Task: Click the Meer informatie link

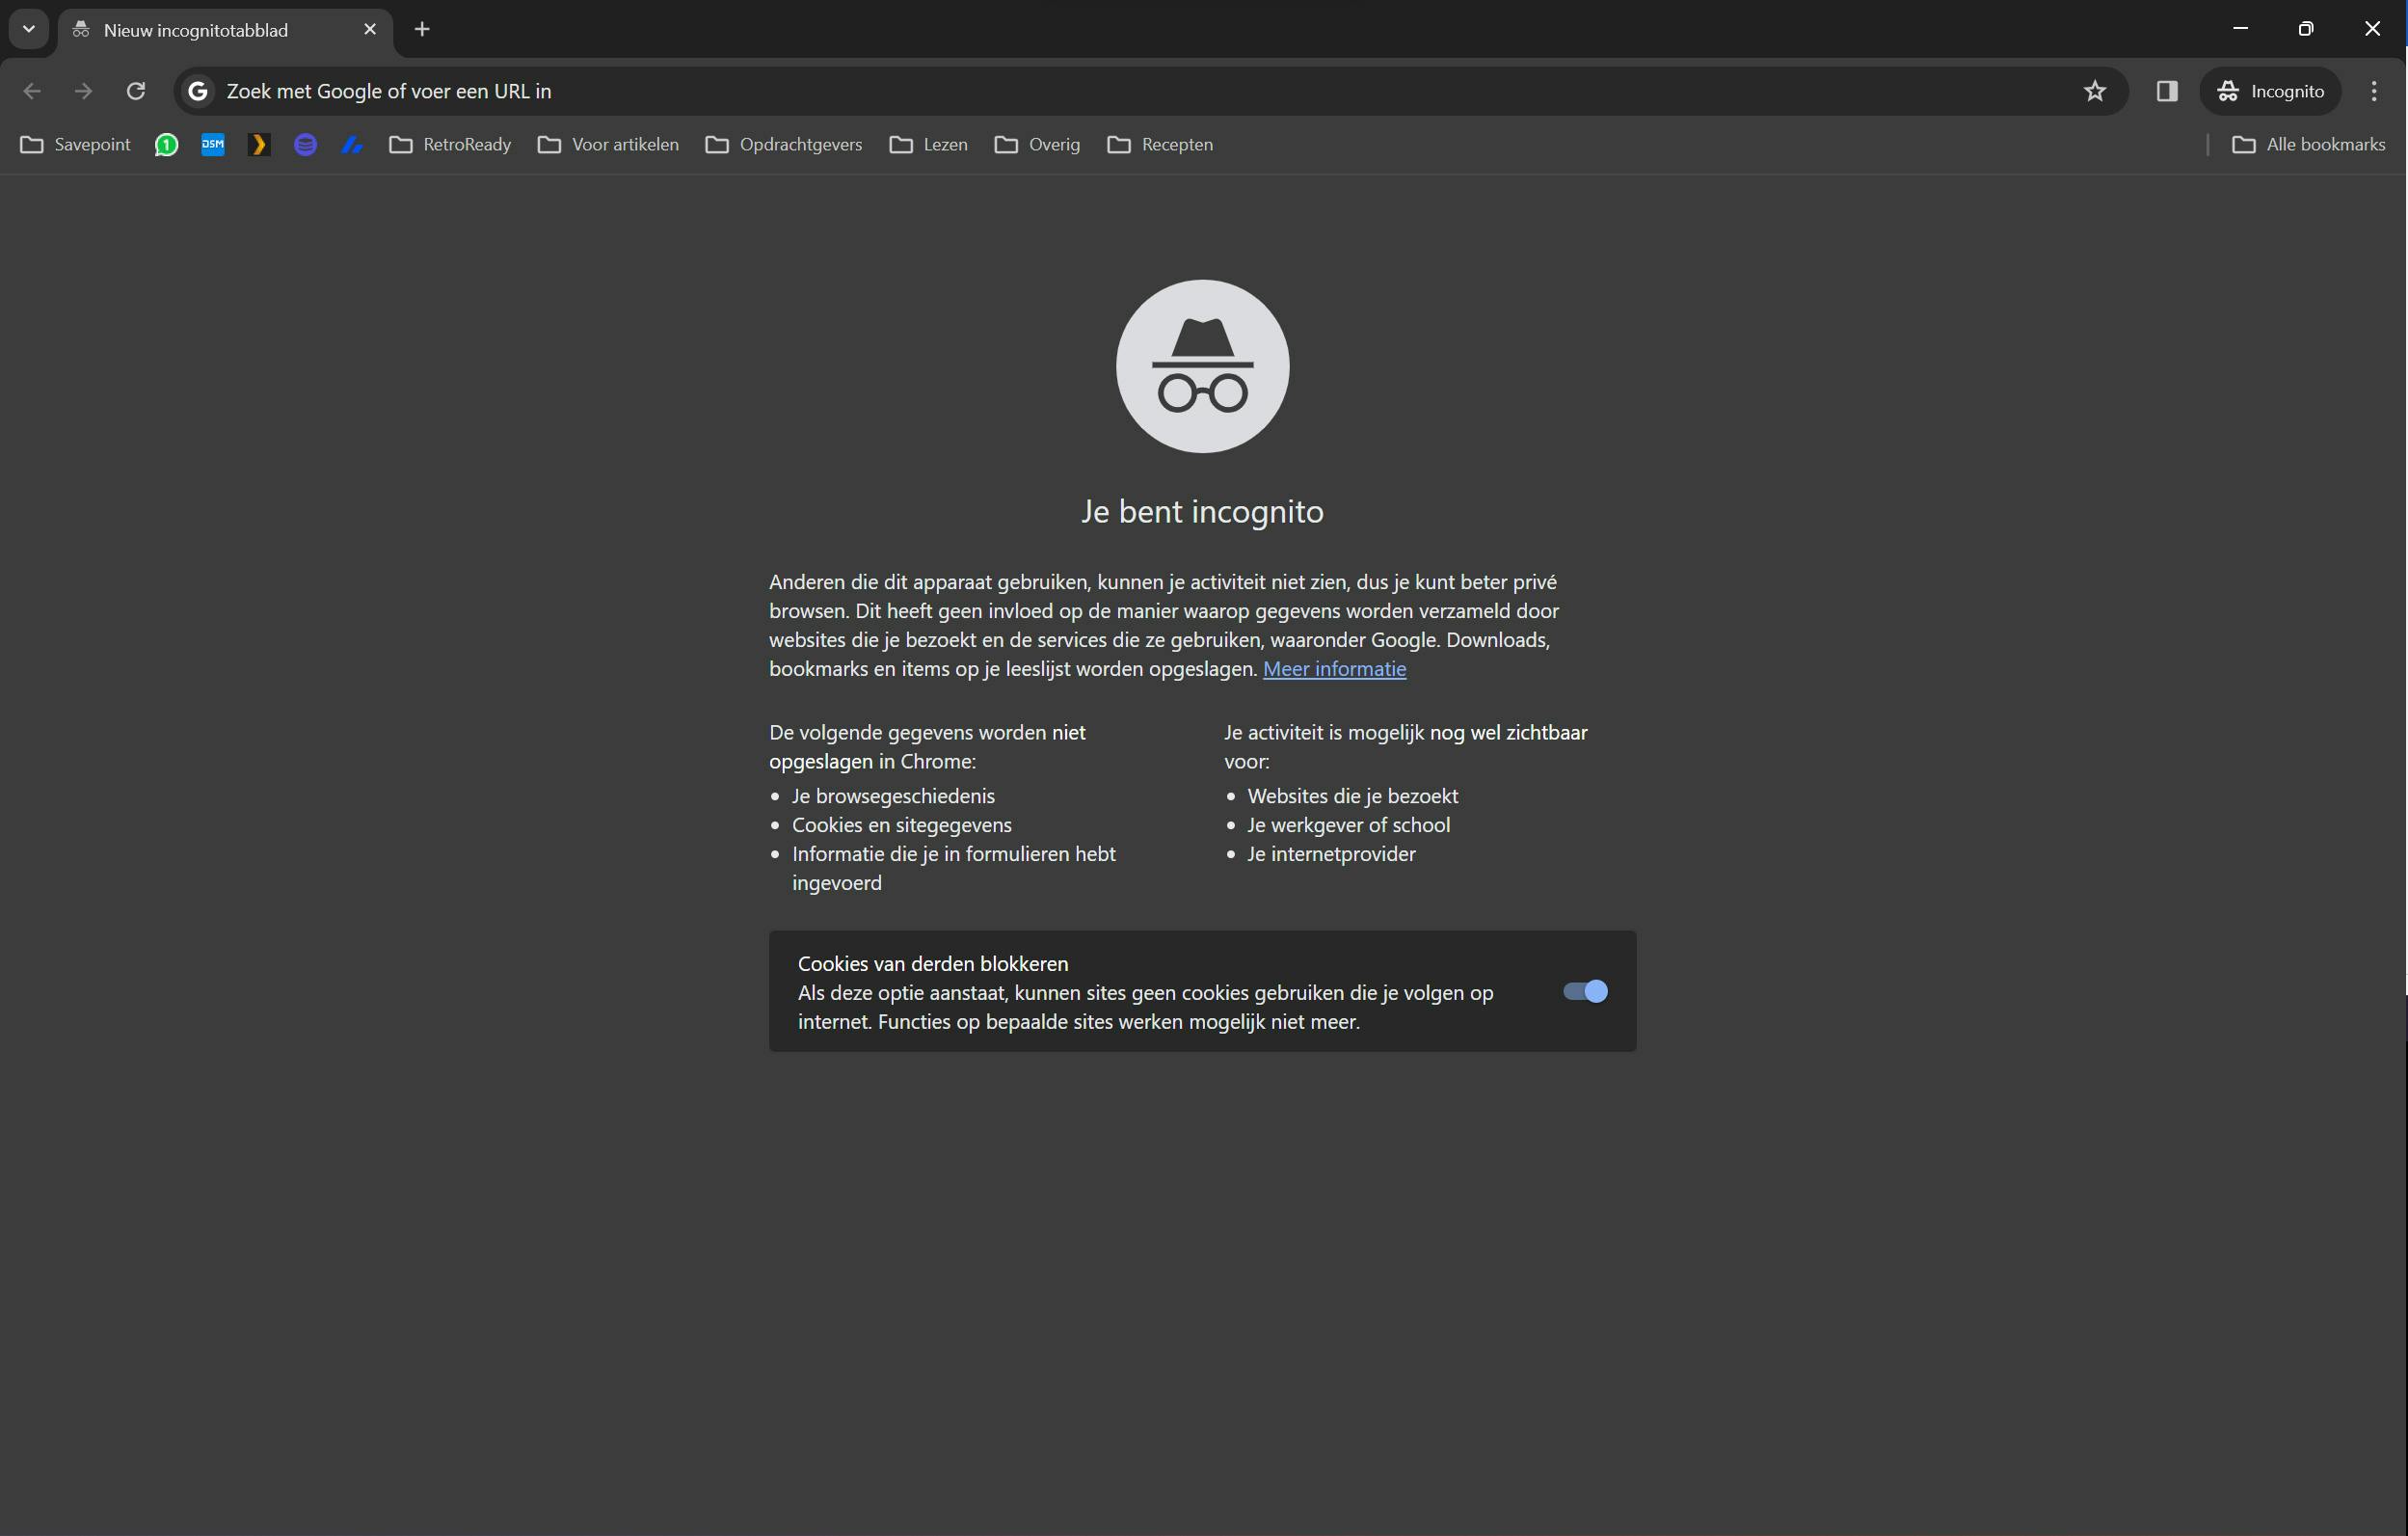Action: [1334, 669]
